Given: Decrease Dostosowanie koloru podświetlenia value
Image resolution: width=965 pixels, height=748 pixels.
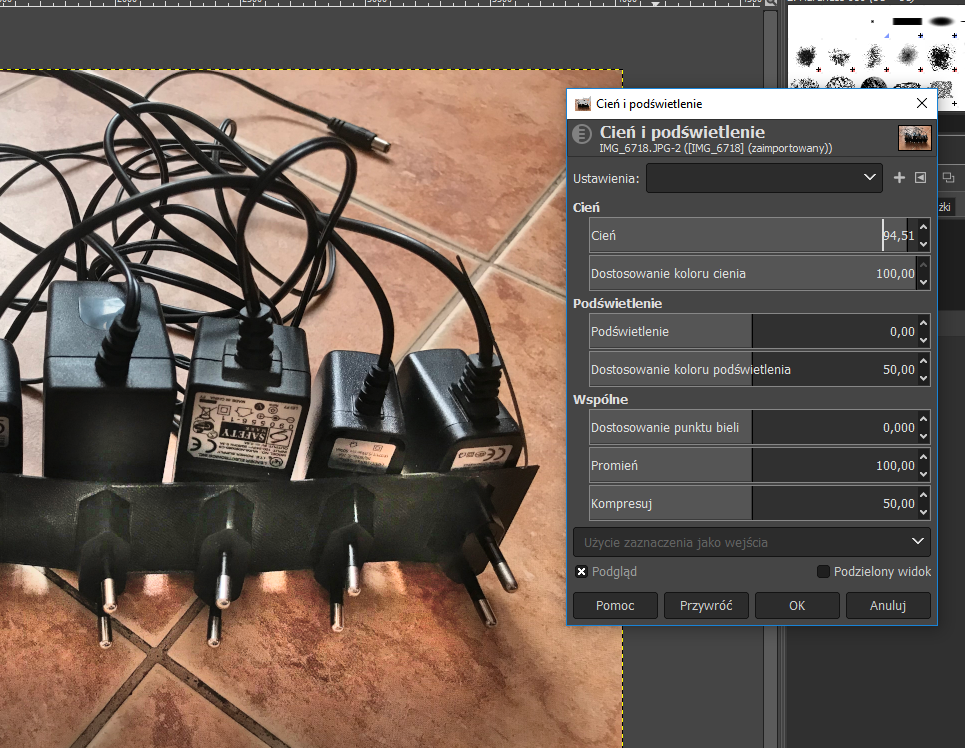Looking at the screenshot, I should point(923,378).
